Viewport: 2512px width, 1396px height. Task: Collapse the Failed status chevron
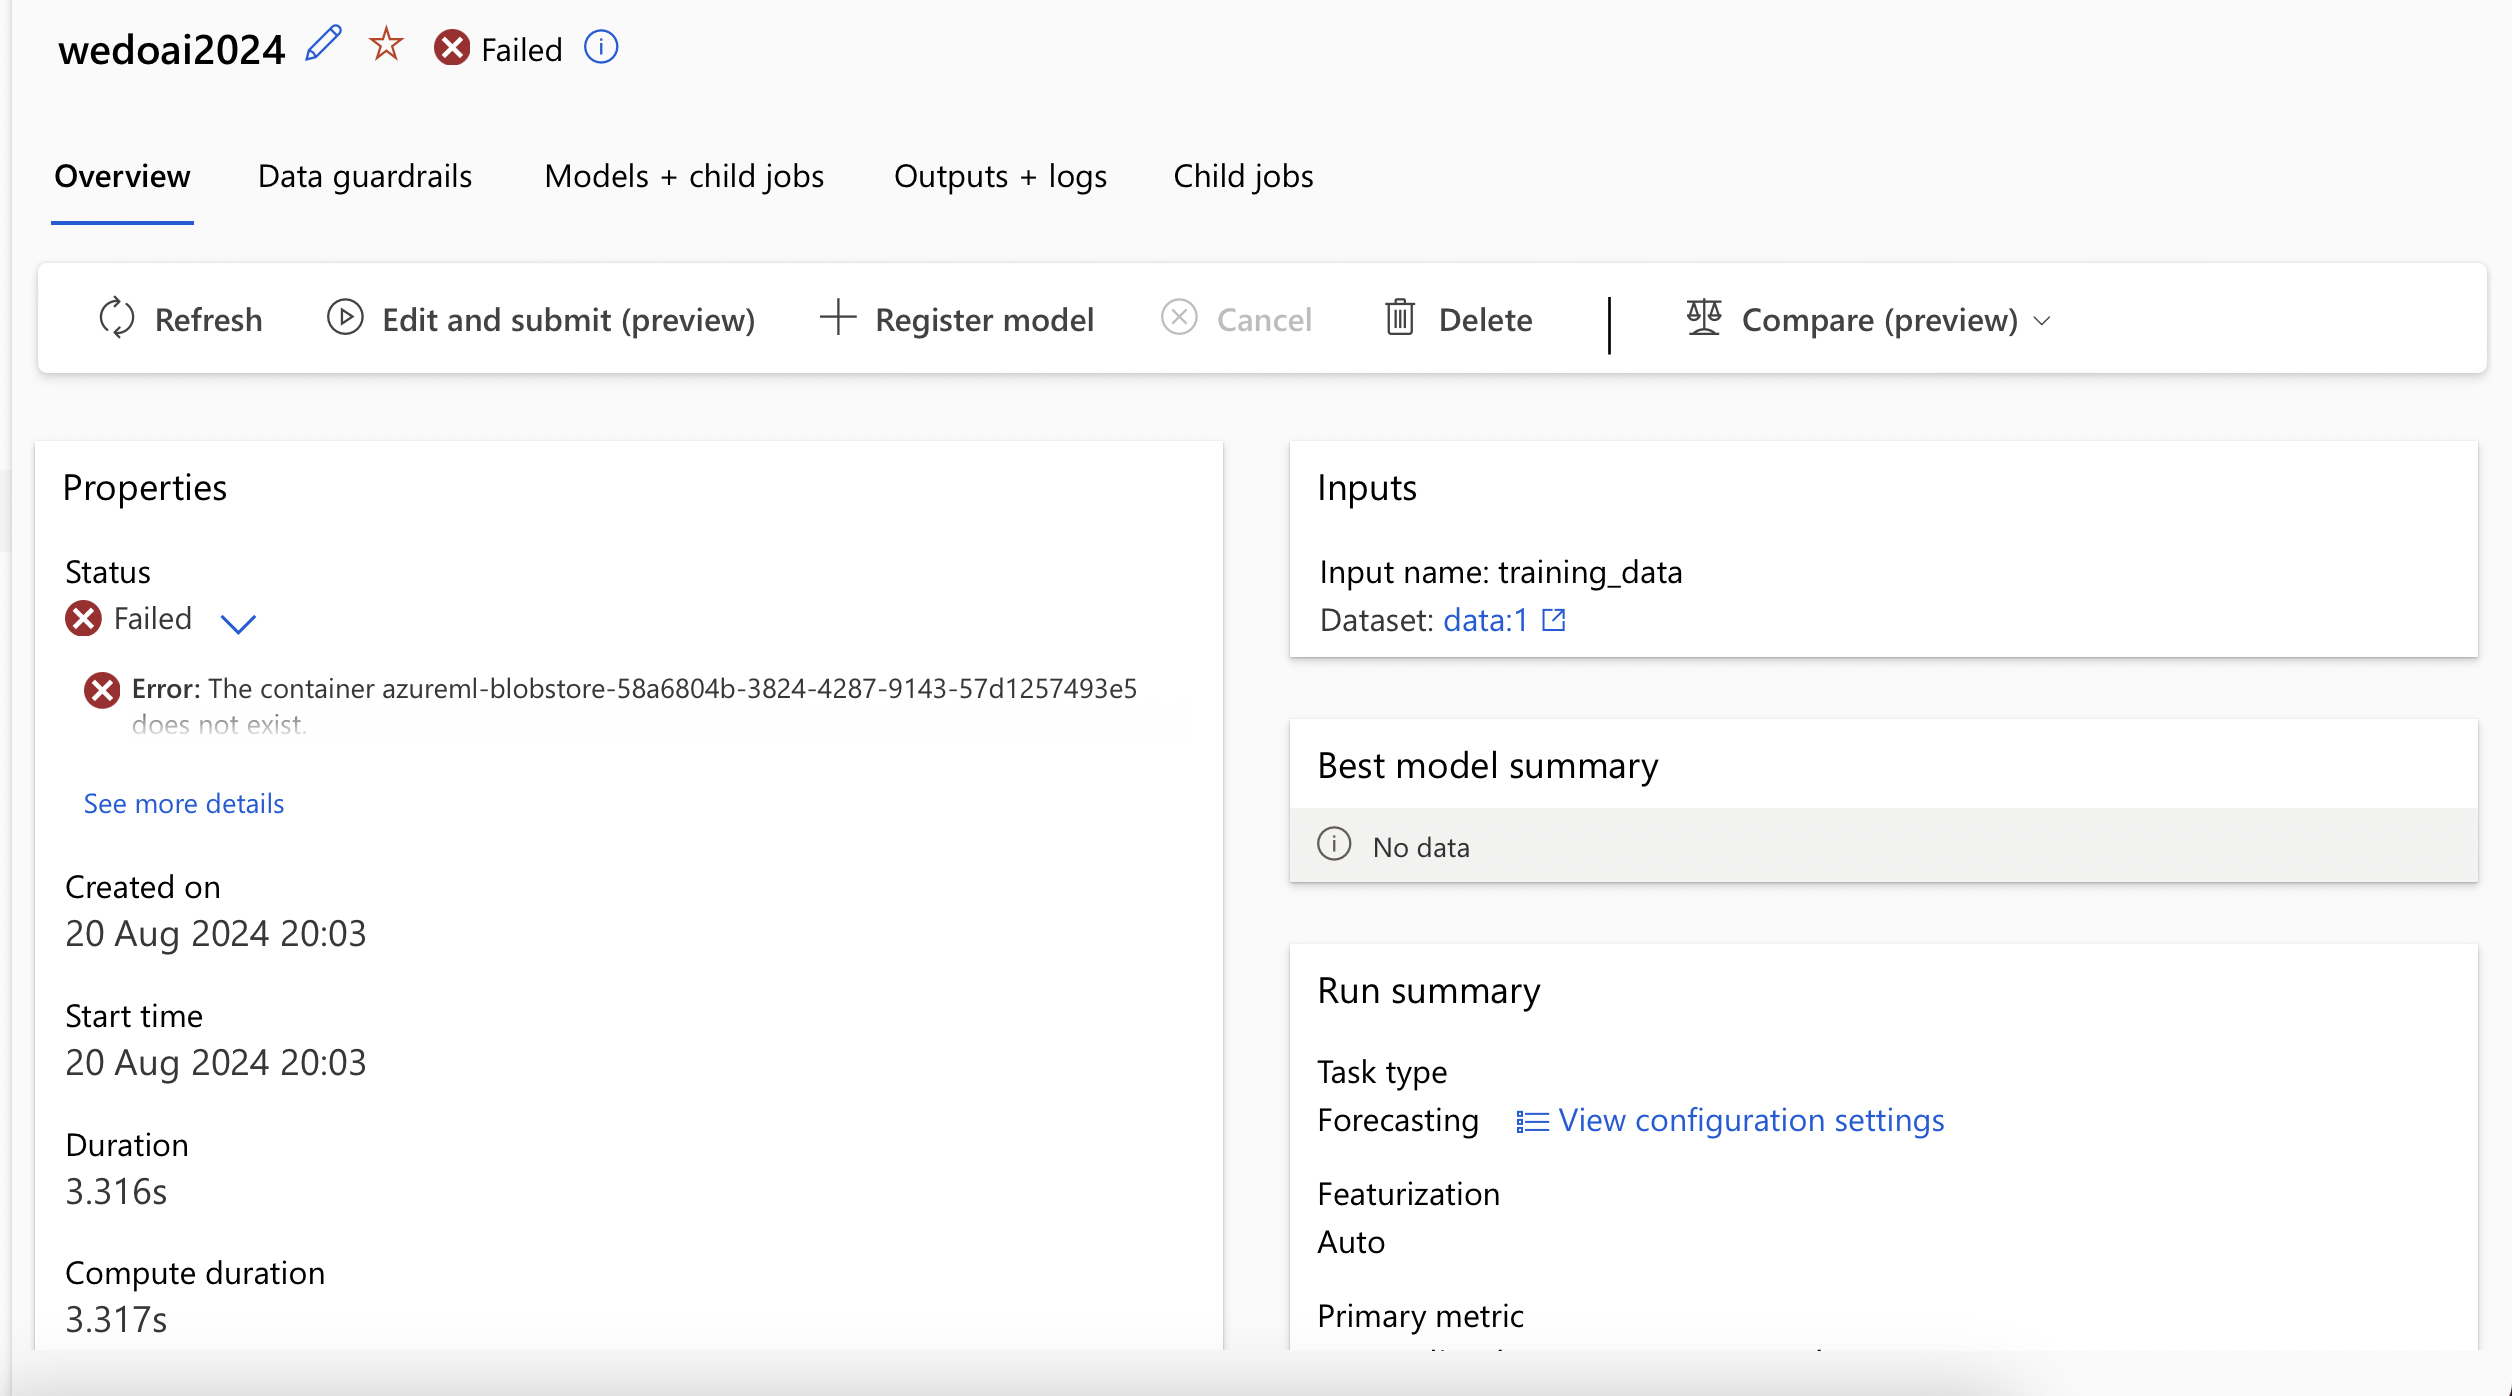tap(238, 624)
